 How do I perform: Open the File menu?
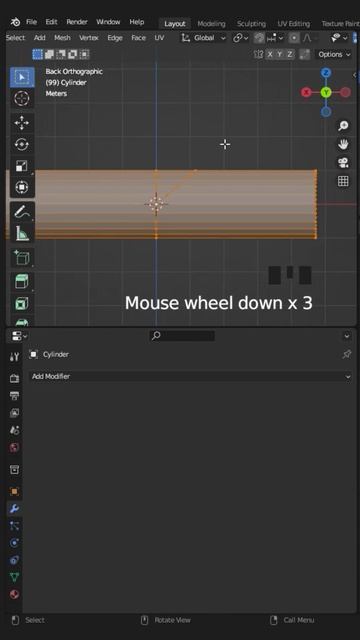coord(31,22)
